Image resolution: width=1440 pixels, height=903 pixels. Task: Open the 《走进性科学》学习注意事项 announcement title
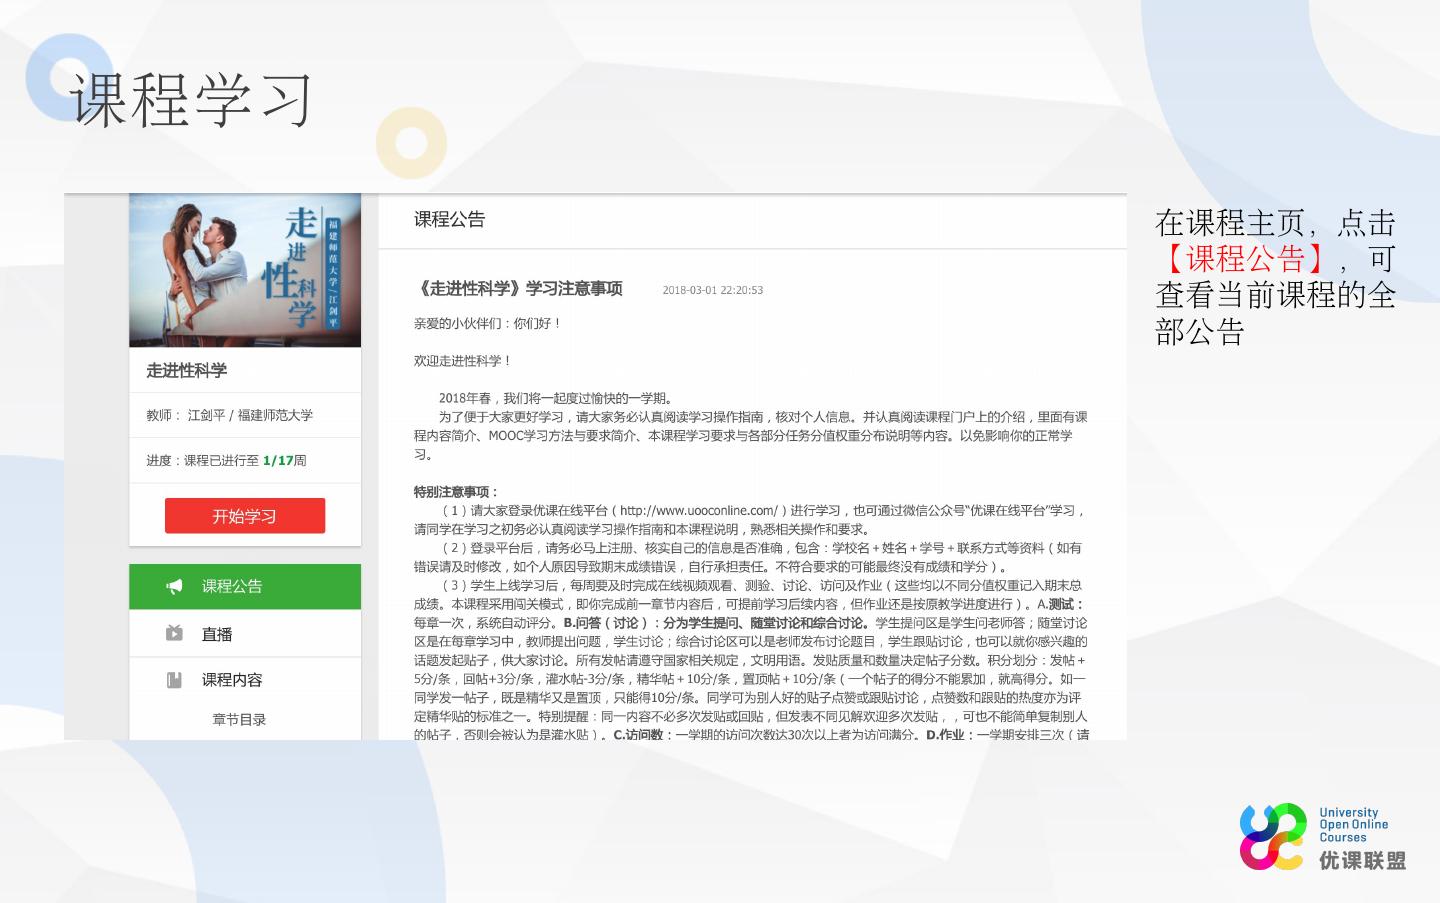click(518, 289)
